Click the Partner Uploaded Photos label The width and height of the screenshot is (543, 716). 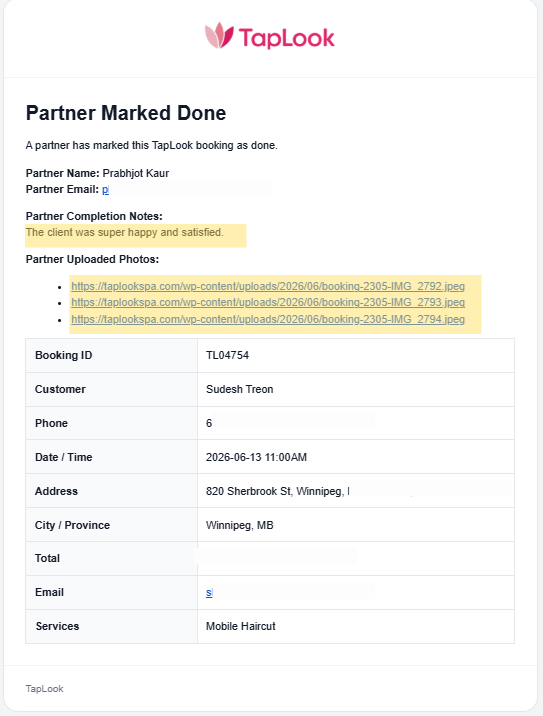[x=92, y=259]
